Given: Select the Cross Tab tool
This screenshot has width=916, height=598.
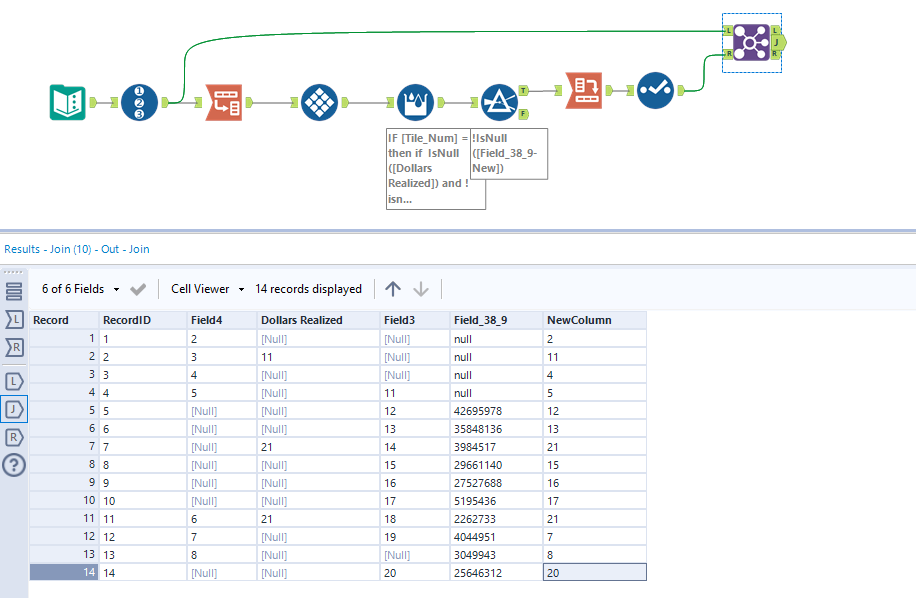Looking at the screenshot, I should click(318, 101).
